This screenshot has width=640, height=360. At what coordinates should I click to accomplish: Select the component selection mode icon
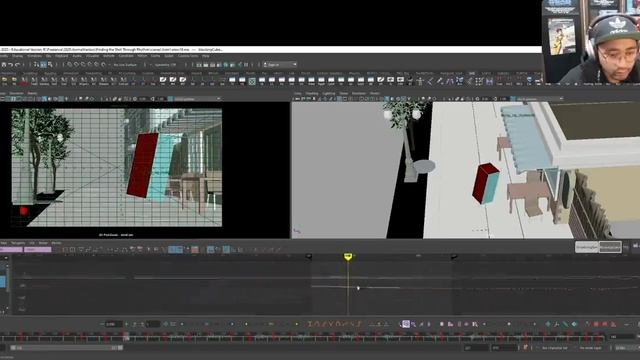[50, 64]
